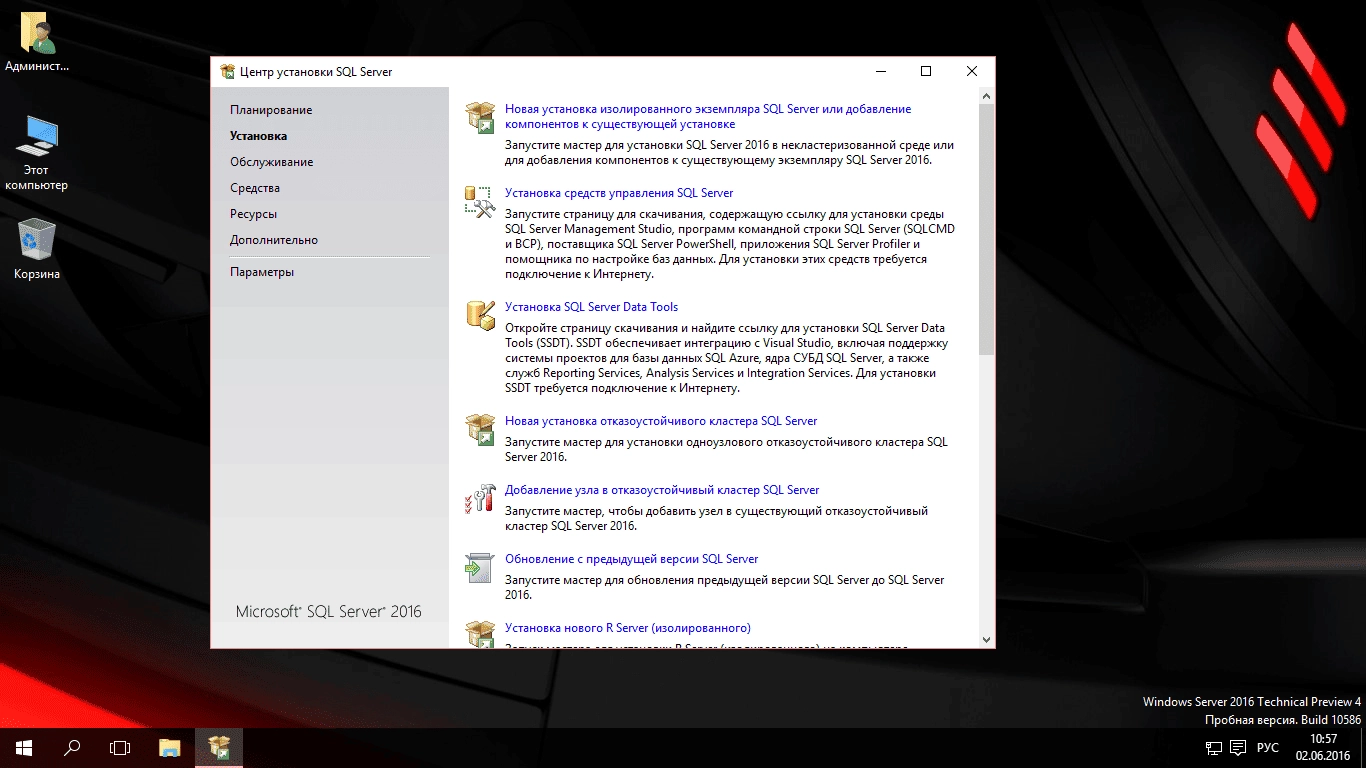This screenshot has height=768, width=1366.
Task: Click the new standalone SQL Server installation icon
Action: pos(480,117)
